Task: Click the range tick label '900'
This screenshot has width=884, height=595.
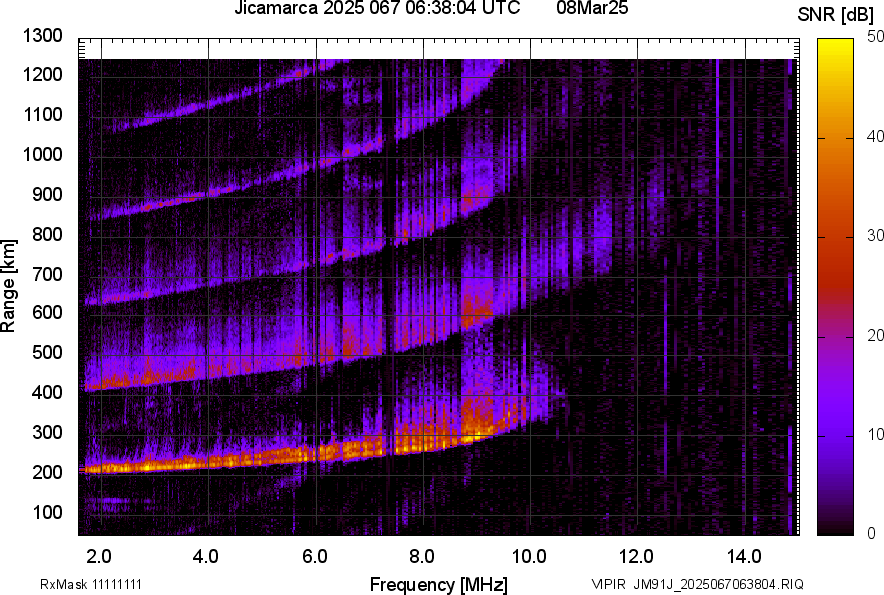Action: [x=47, y=195]
